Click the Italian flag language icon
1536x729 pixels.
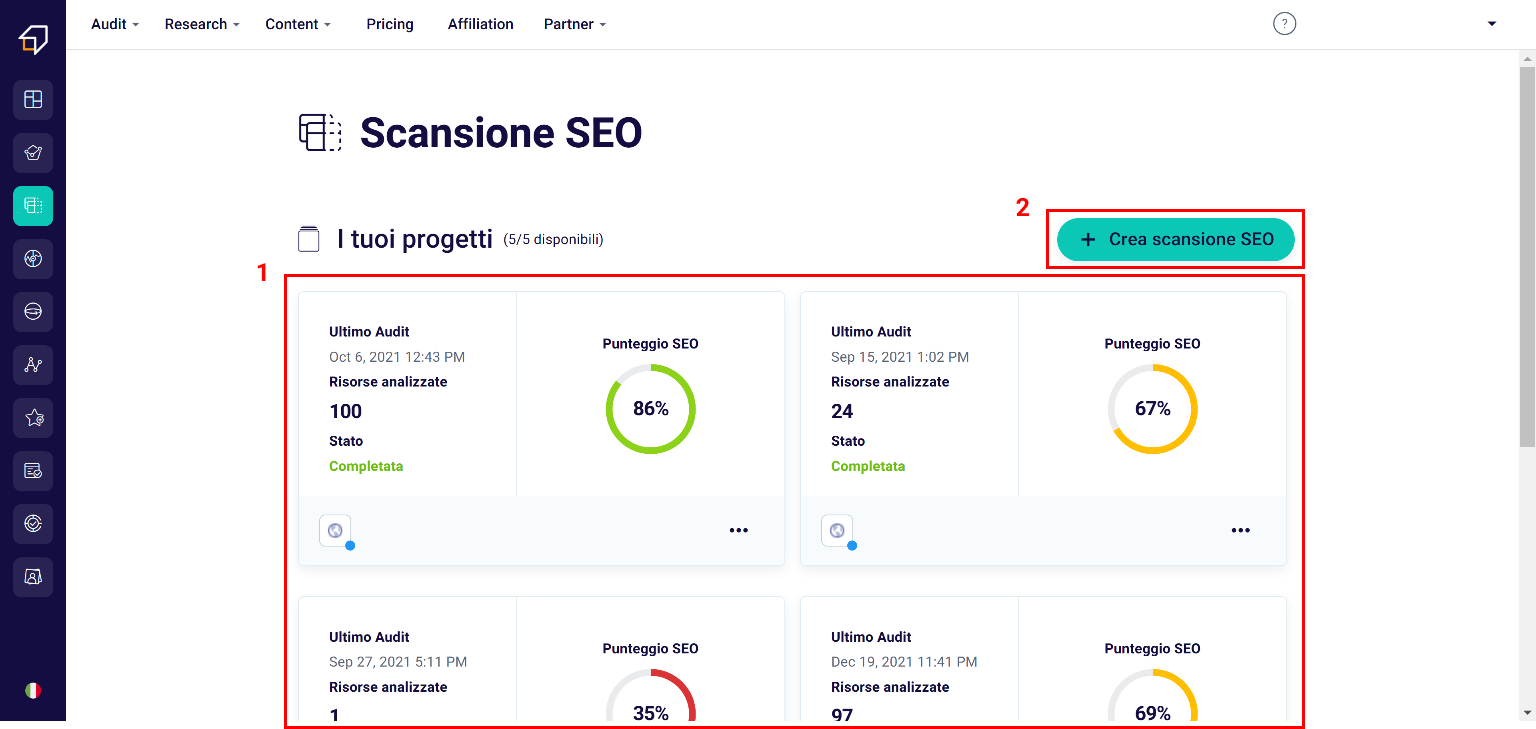click(x=33, y=690)
